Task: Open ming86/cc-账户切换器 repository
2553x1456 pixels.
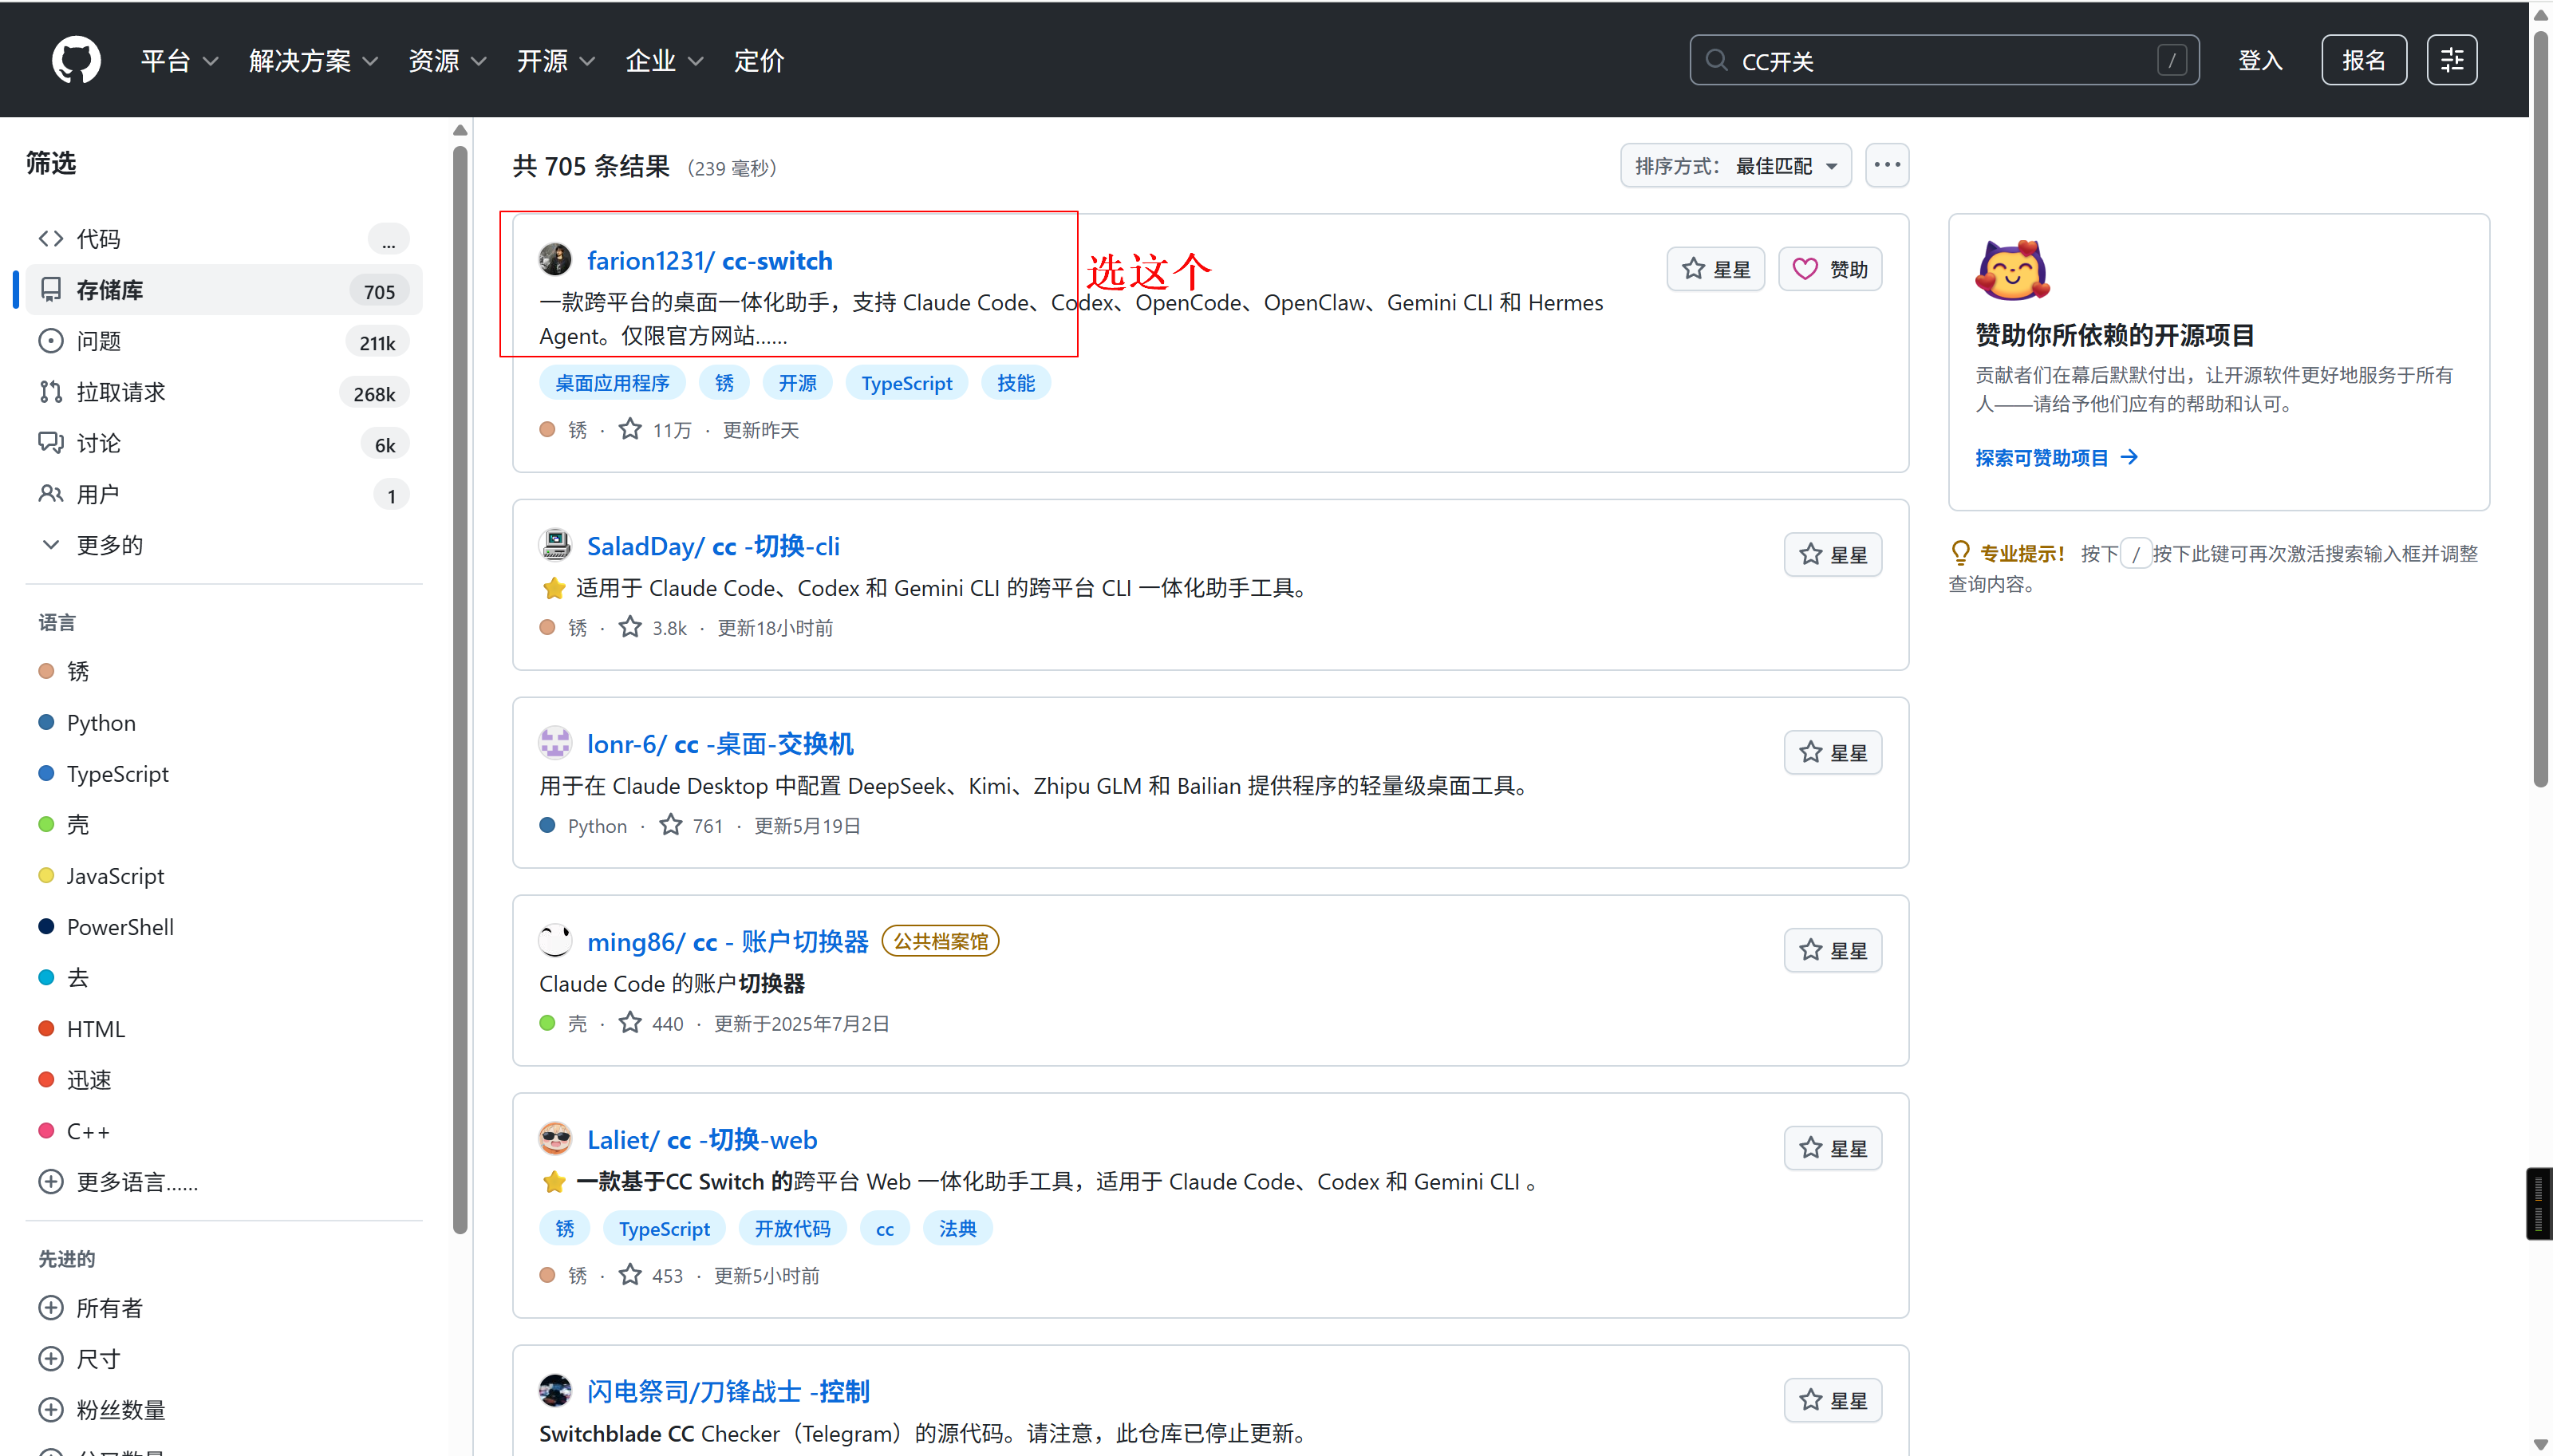Action: (x=728, y=943)
